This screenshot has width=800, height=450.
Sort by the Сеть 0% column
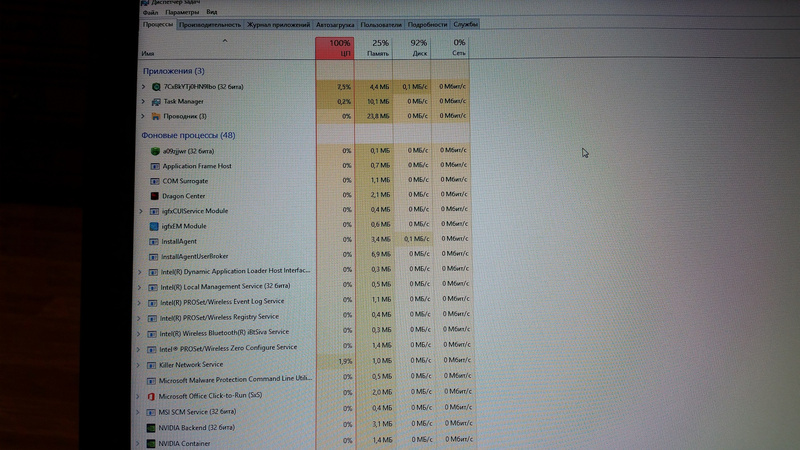(x=450, y=48)
